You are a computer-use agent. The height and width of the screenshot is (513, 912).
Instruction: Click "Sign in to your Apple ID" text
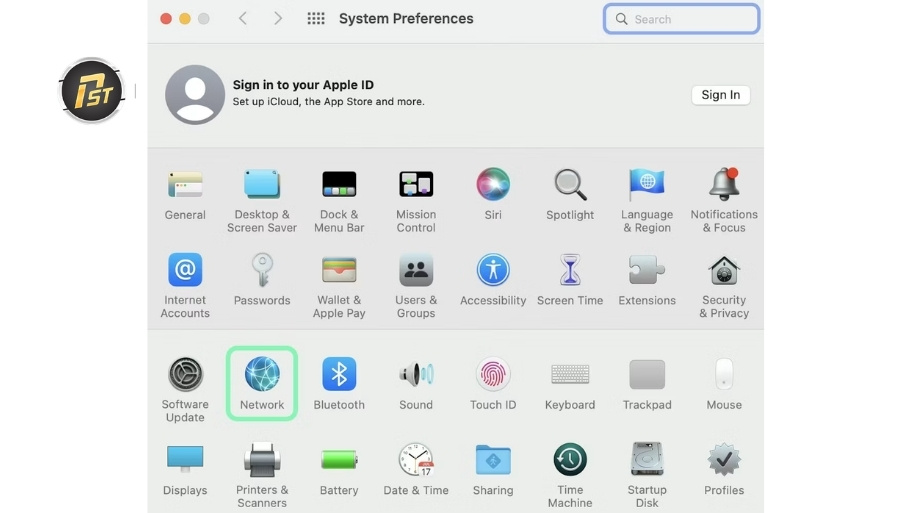[303, 85]
